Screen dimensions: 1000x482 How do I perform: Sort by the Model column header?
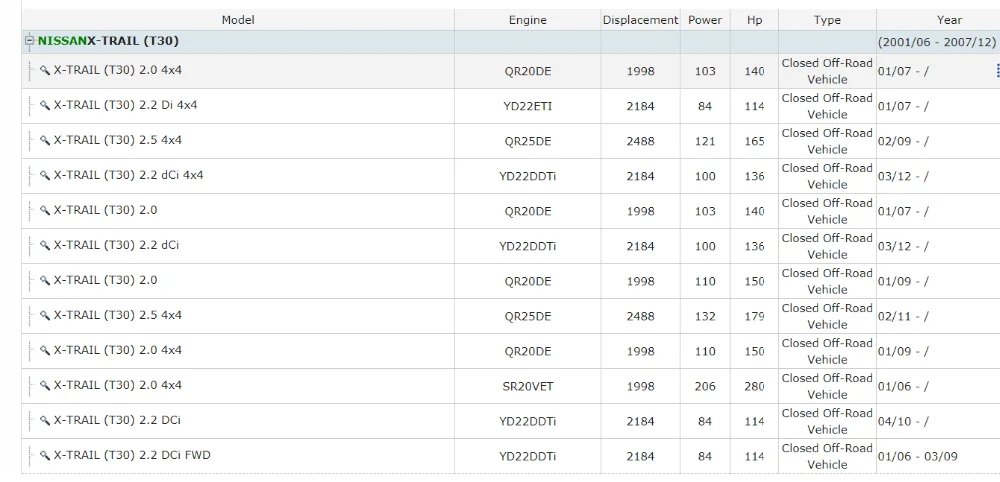(238, 20)
